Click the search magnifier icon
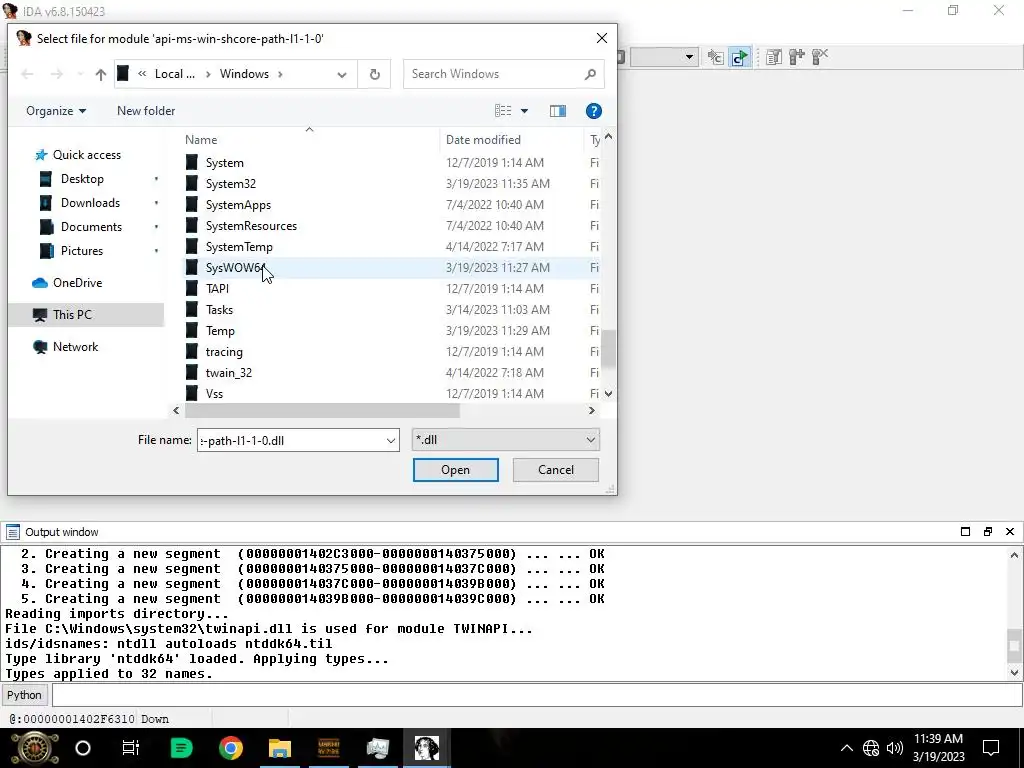Screen dimensions: 1024x768 (590, 74)
